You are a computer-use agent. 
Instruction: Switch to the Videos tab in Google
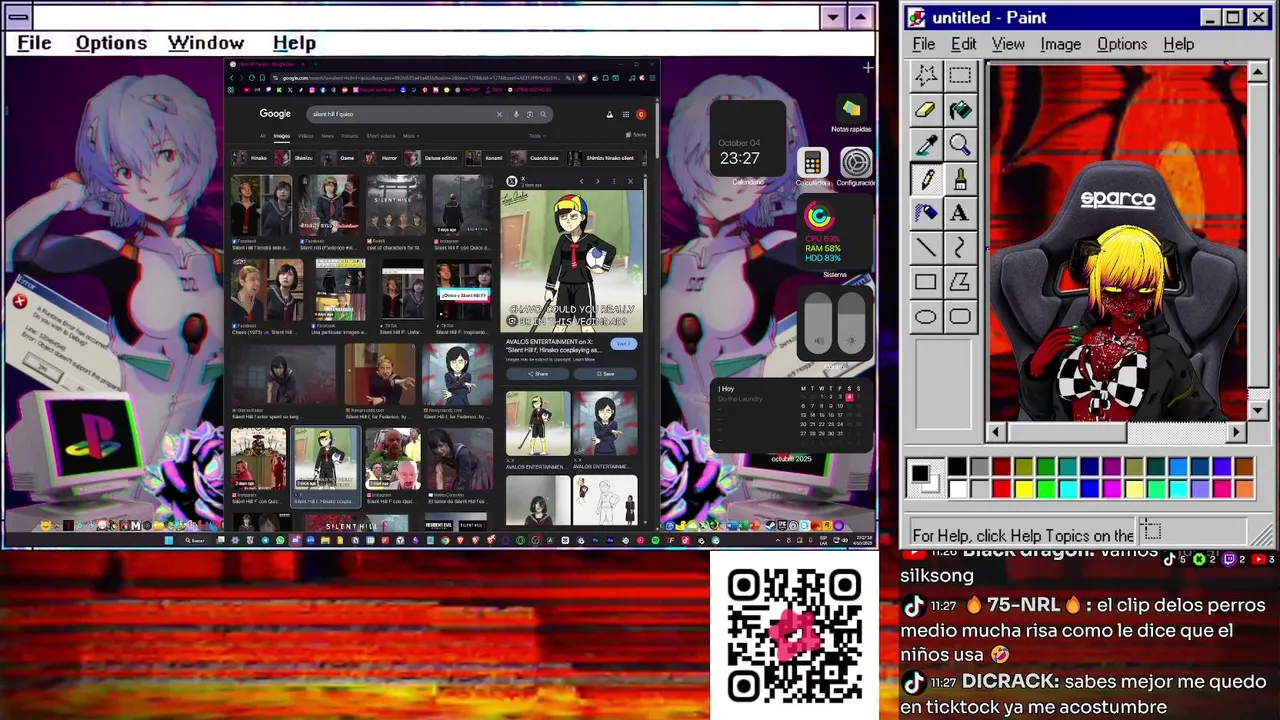pos(306,136)
